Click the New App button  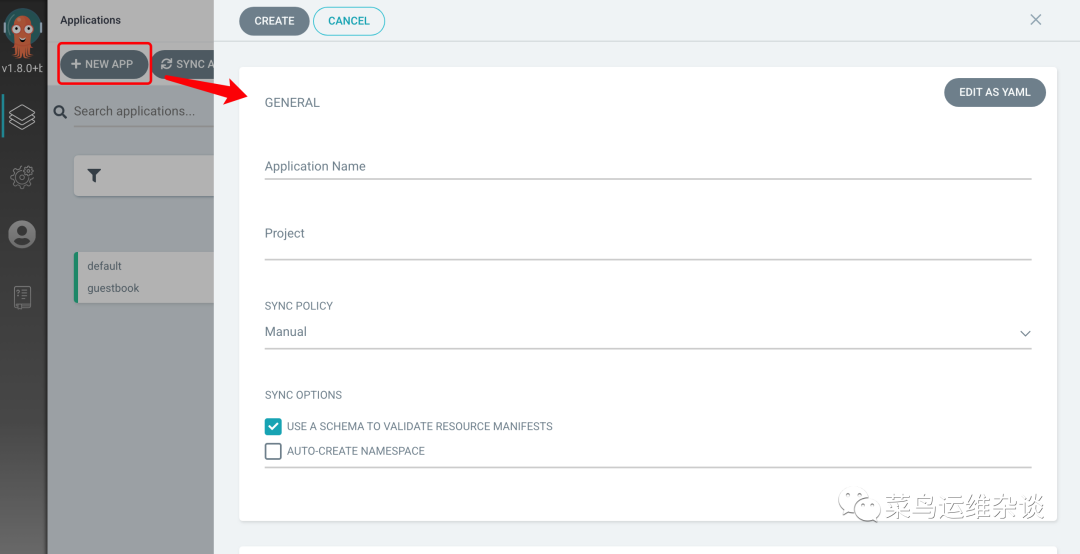click(x=103, y=64)
